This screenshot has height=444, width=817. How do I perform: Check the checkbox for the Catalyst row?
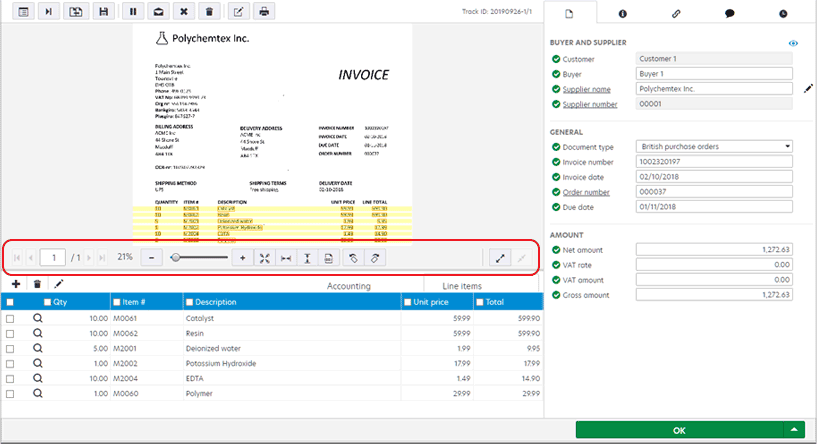10,318
